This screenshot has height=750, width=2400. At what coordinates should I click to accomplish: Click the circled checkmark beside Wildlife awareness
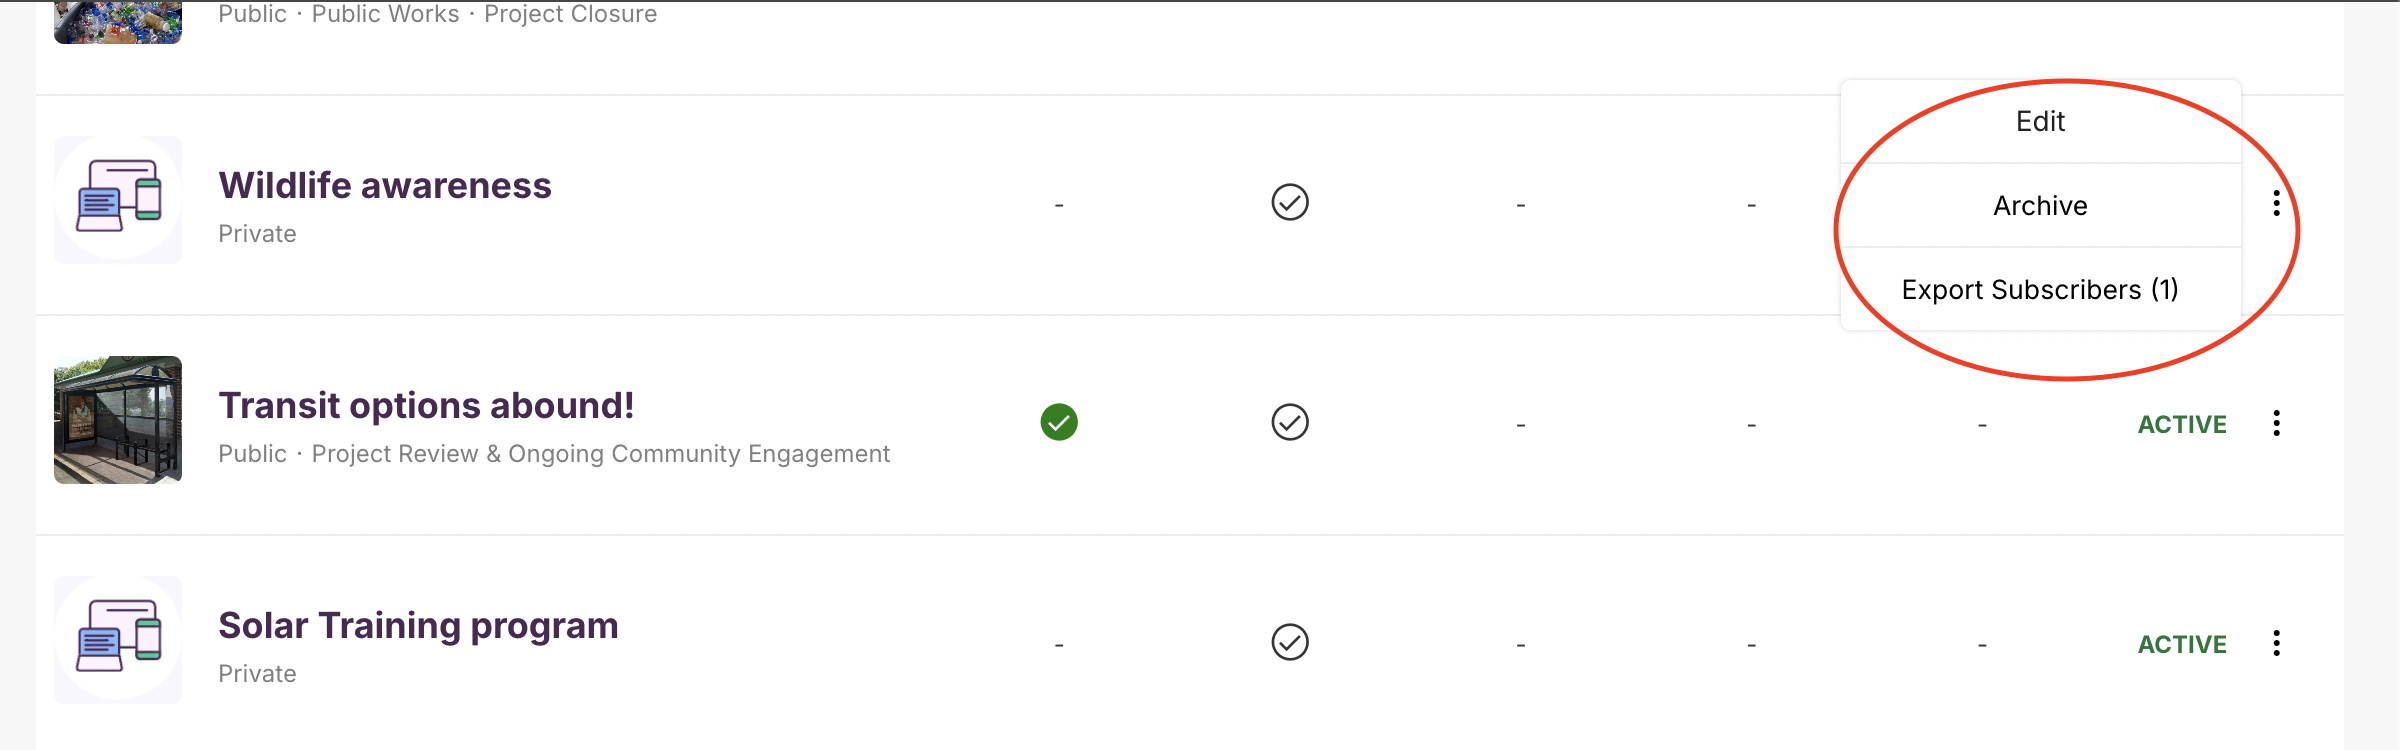click(x=1290, y=202)
